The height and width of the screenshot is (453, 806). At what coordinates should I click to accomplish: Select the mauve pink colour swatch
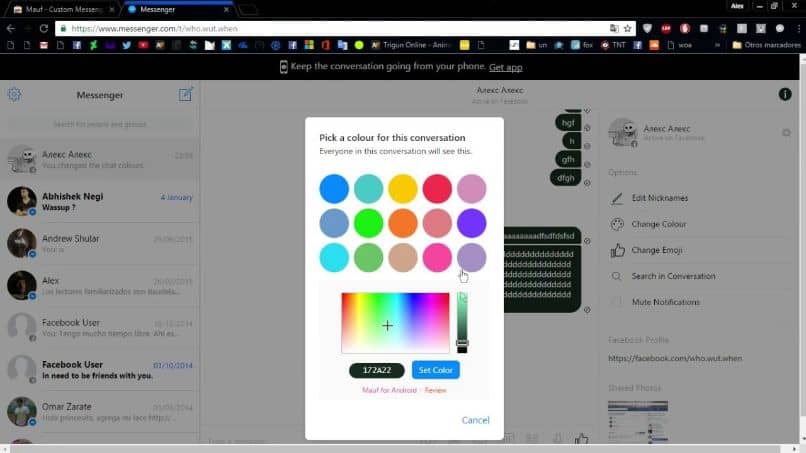(471, 189)
